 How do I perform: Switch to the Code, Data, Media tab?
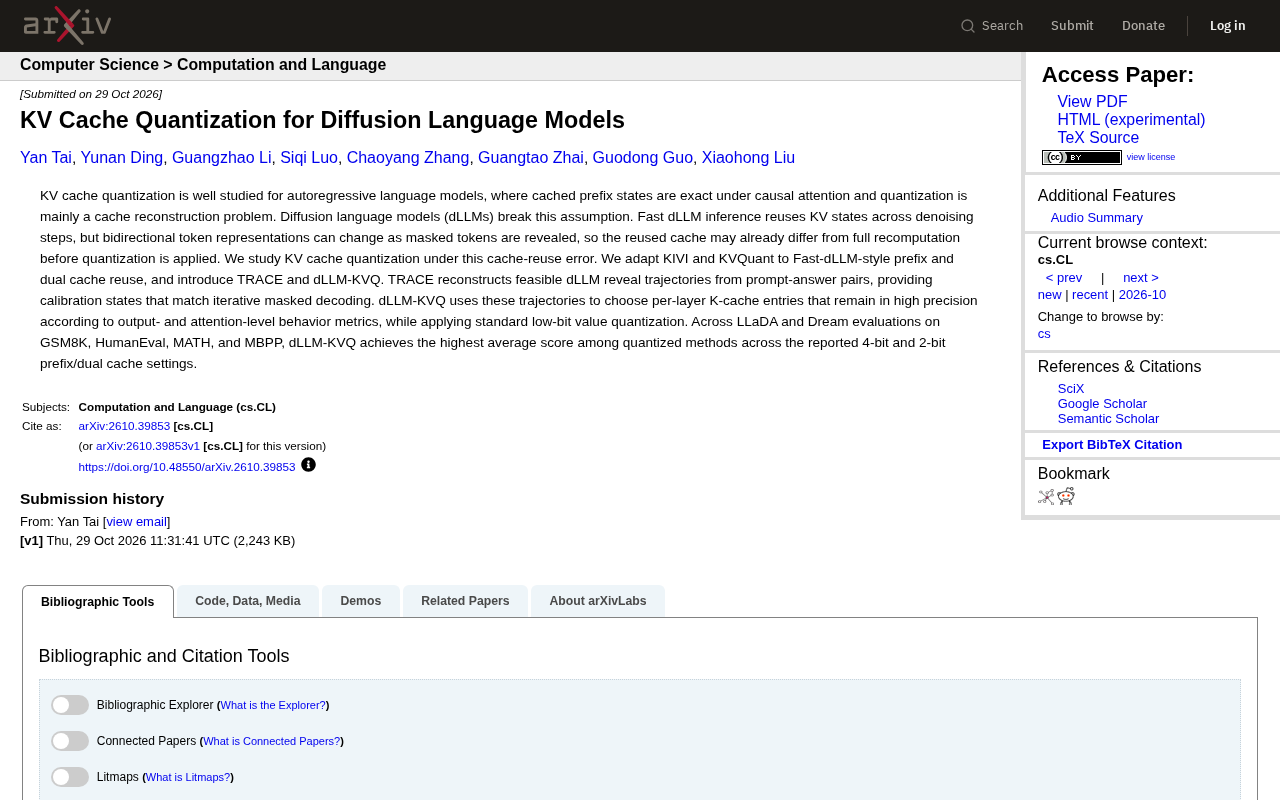(x=248, y=601)
